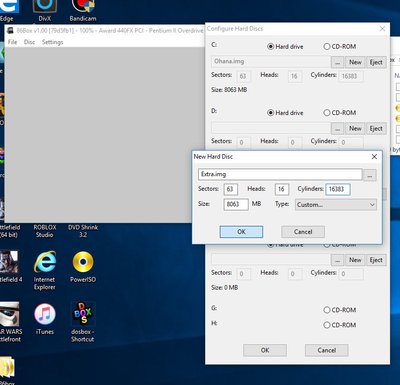Screen dimensions: 400x385
Task: Click the Cylinders field in New Hard Disc
Action: pyautogui.click(x=338, y=189)
